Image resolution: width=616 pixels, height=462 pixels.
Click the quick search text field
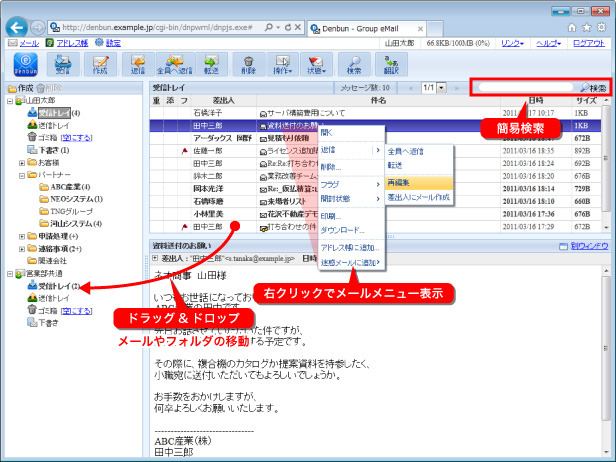(x=525, y=87)
